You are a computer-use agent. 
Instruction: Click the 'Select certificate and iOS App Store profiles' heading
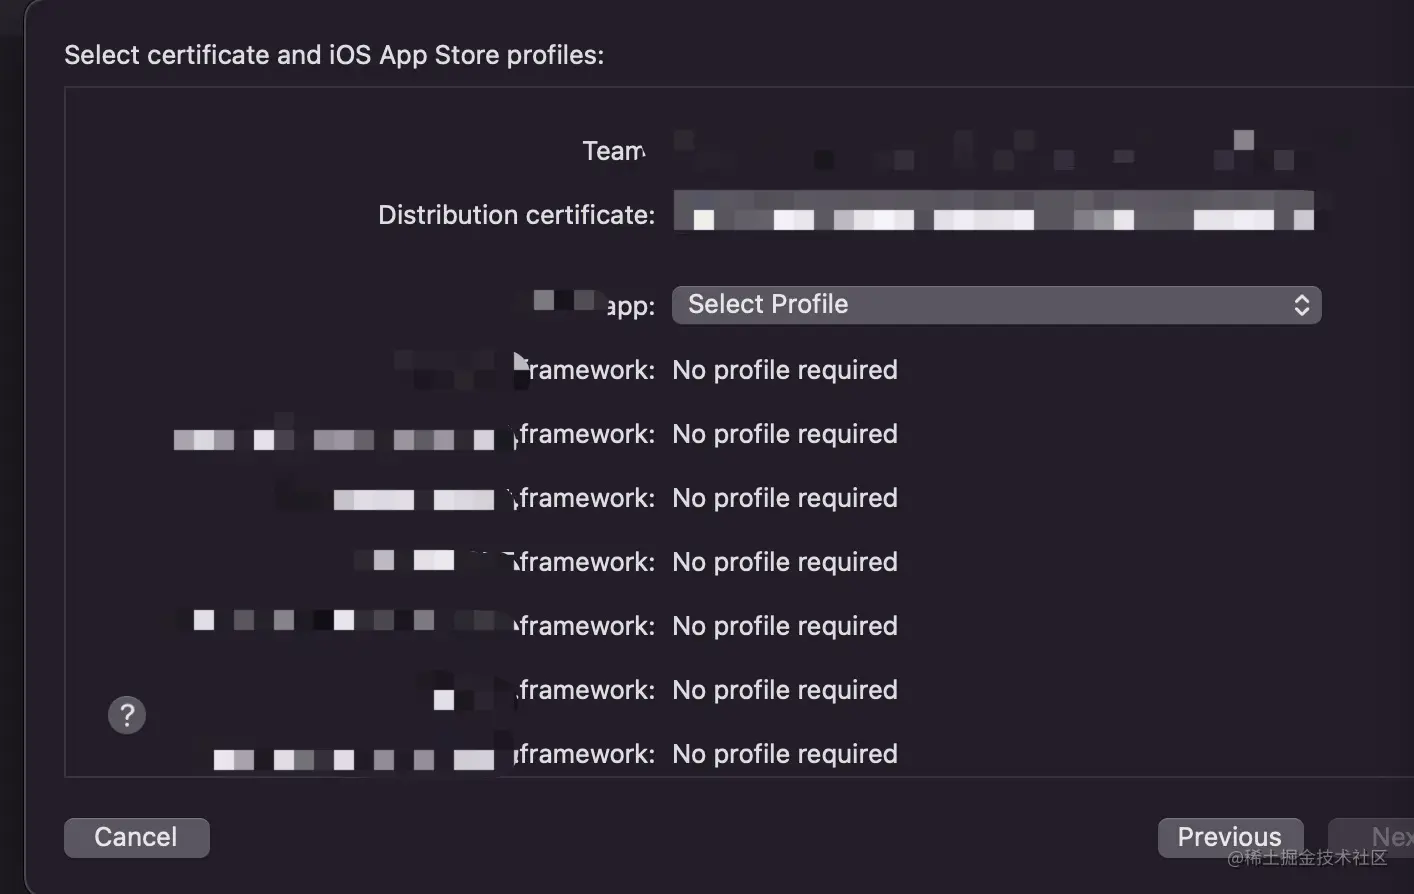tap(334, 55)
